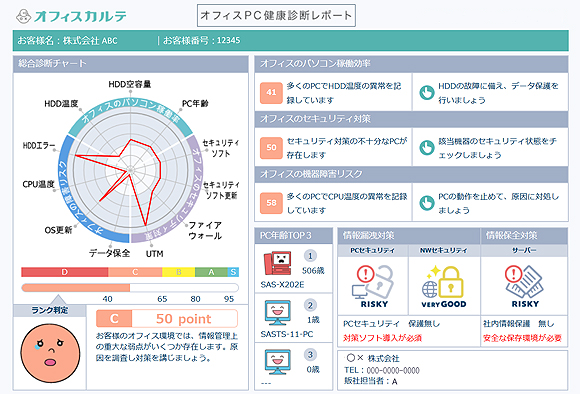Click the ファイアウォール radar axis label
This screenshot has height=394, width=580.
pyautogui.click(x=205, y=230)
